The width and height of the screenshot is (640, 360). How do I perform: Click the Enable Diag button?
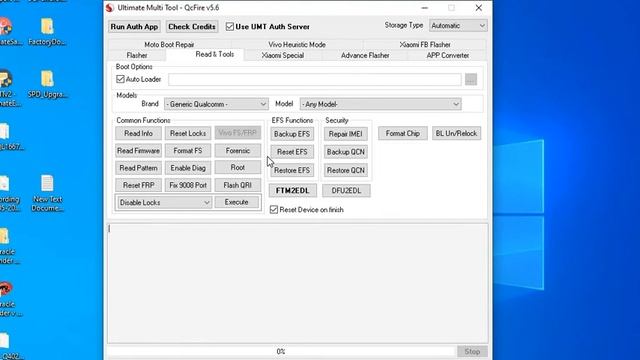(x=188, y=168)
